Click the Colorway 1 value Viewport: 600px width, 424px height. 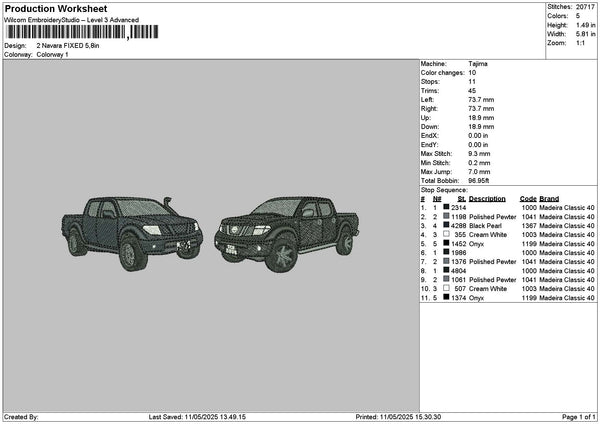click(x=52, y=55)
